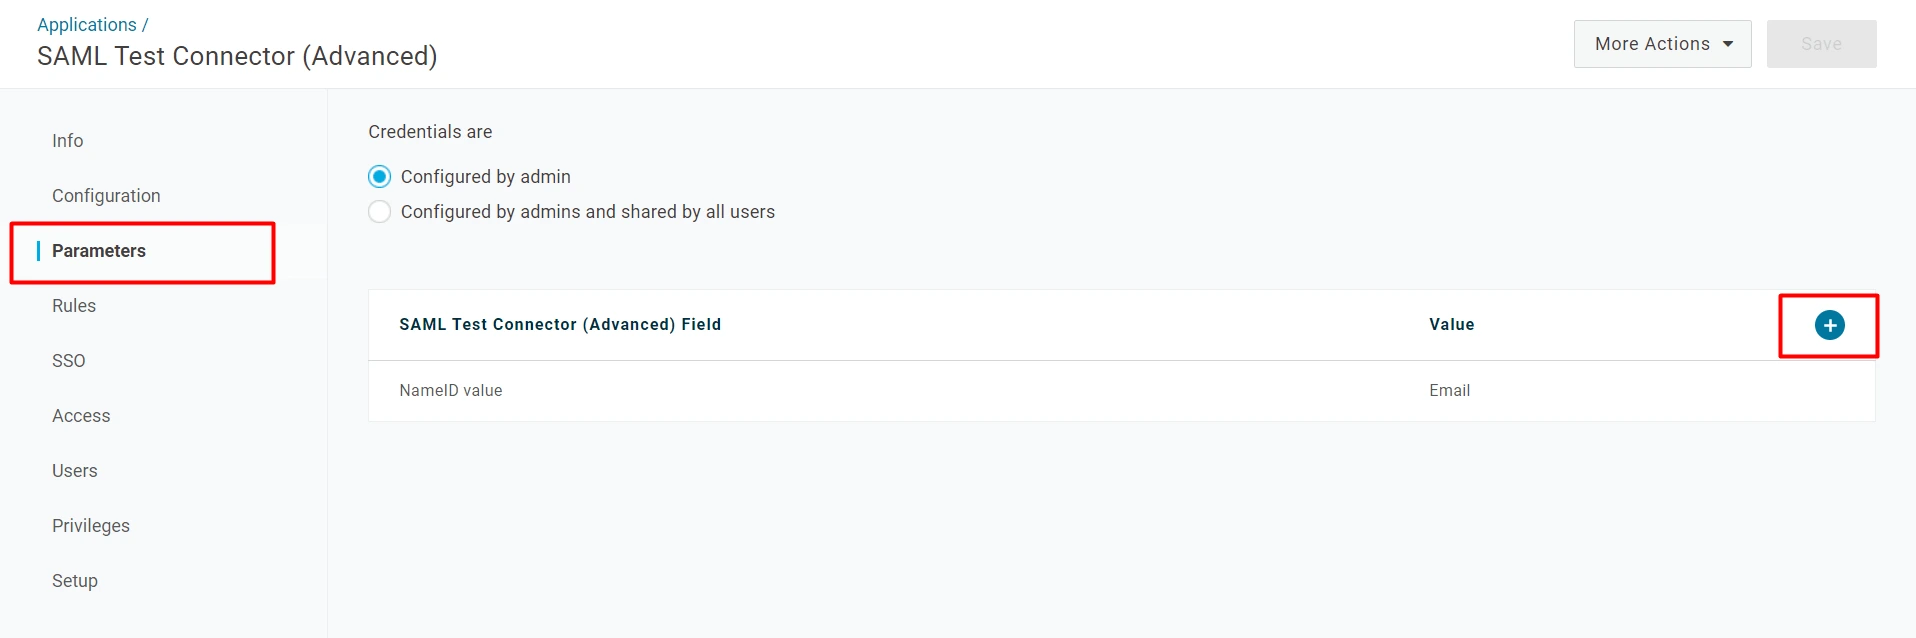Switch to the Configuration tab
Screen dimensions: 1916x638
(x=106, y=196)
